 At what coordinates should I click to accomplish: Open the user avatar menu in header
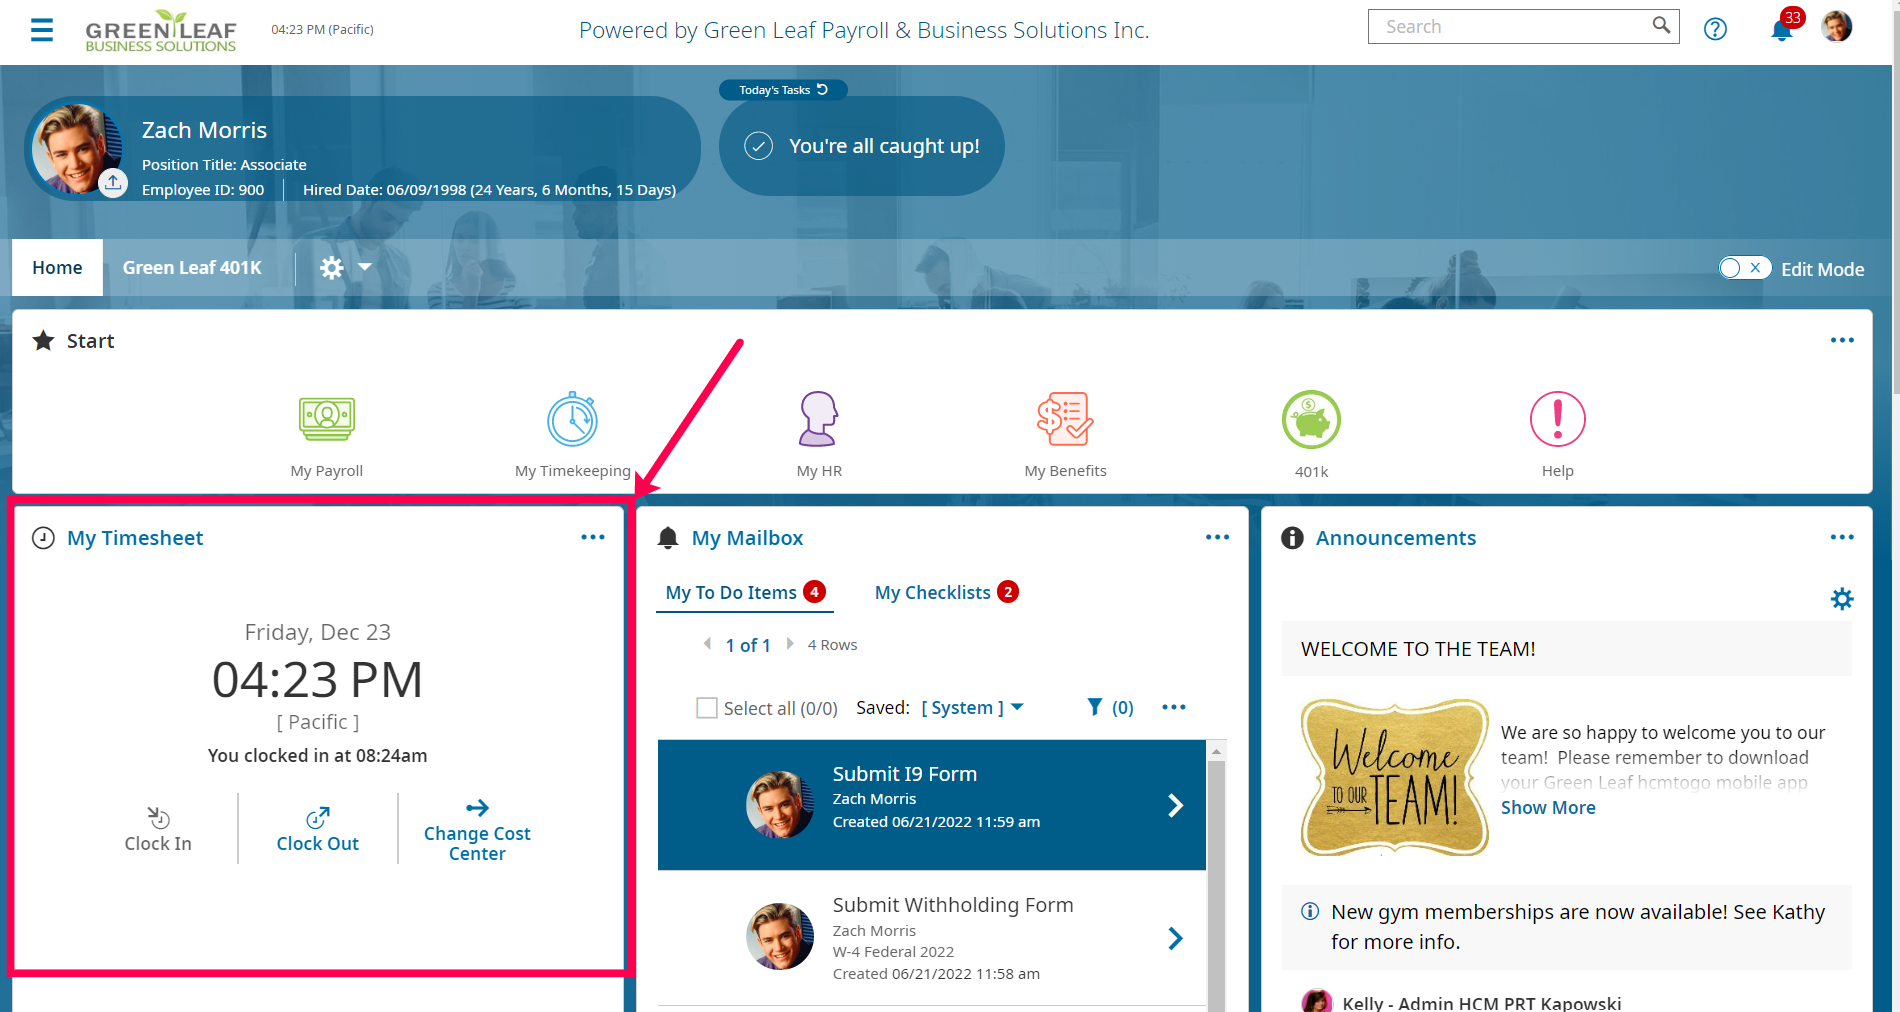click(x=1837, y=27)
